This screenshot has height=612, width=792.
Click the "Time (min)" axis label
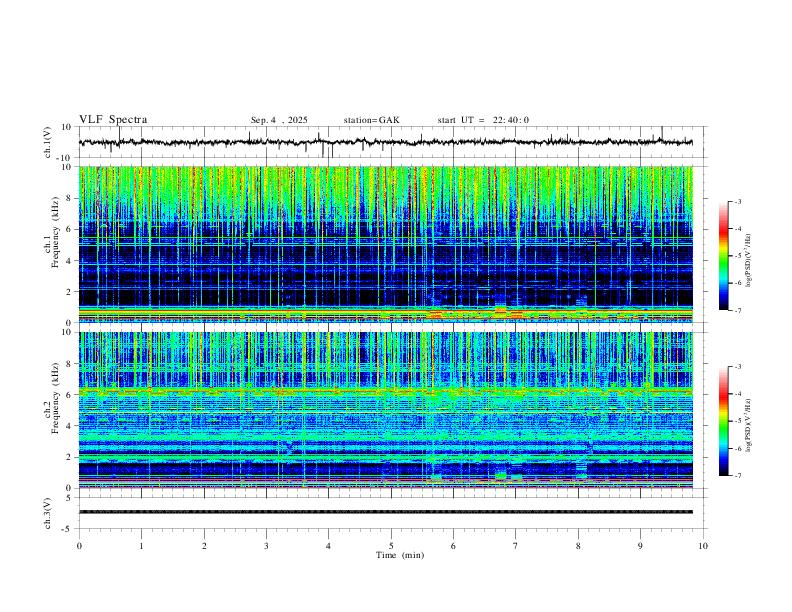tap(400, 555)
